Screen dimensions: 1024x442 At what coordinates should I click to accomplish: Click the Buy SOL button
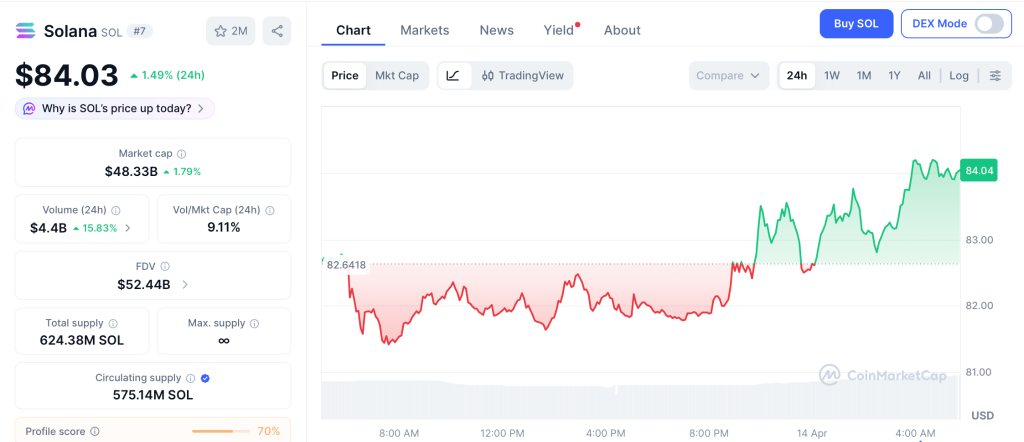856,24
